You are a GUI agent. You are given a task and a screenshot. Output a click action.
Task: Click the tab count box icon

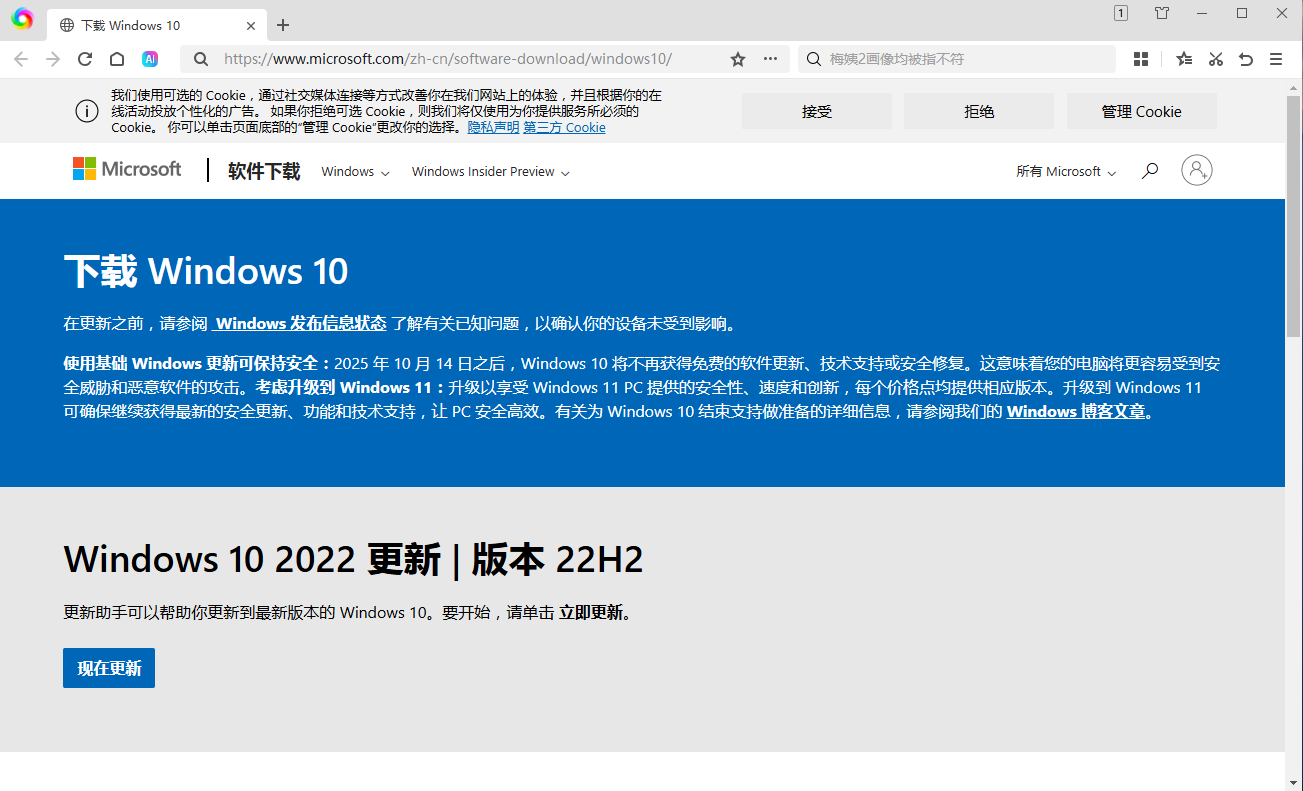tap(1121, 13)
